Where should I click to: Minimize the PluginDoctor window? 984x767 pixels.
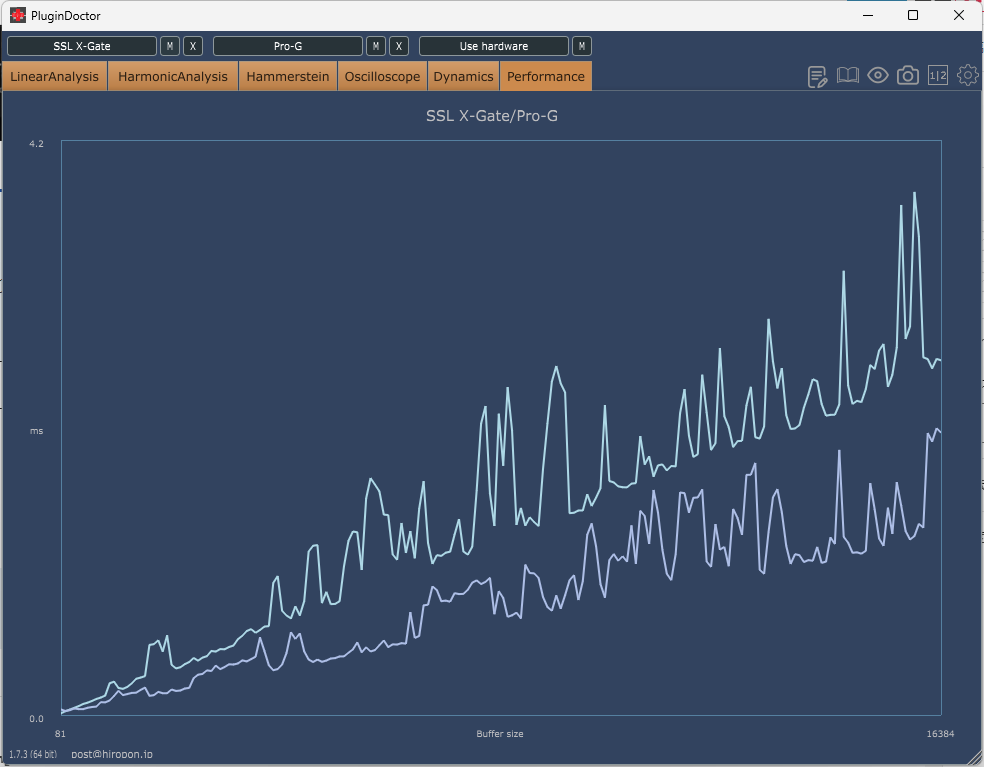[868, 15]
